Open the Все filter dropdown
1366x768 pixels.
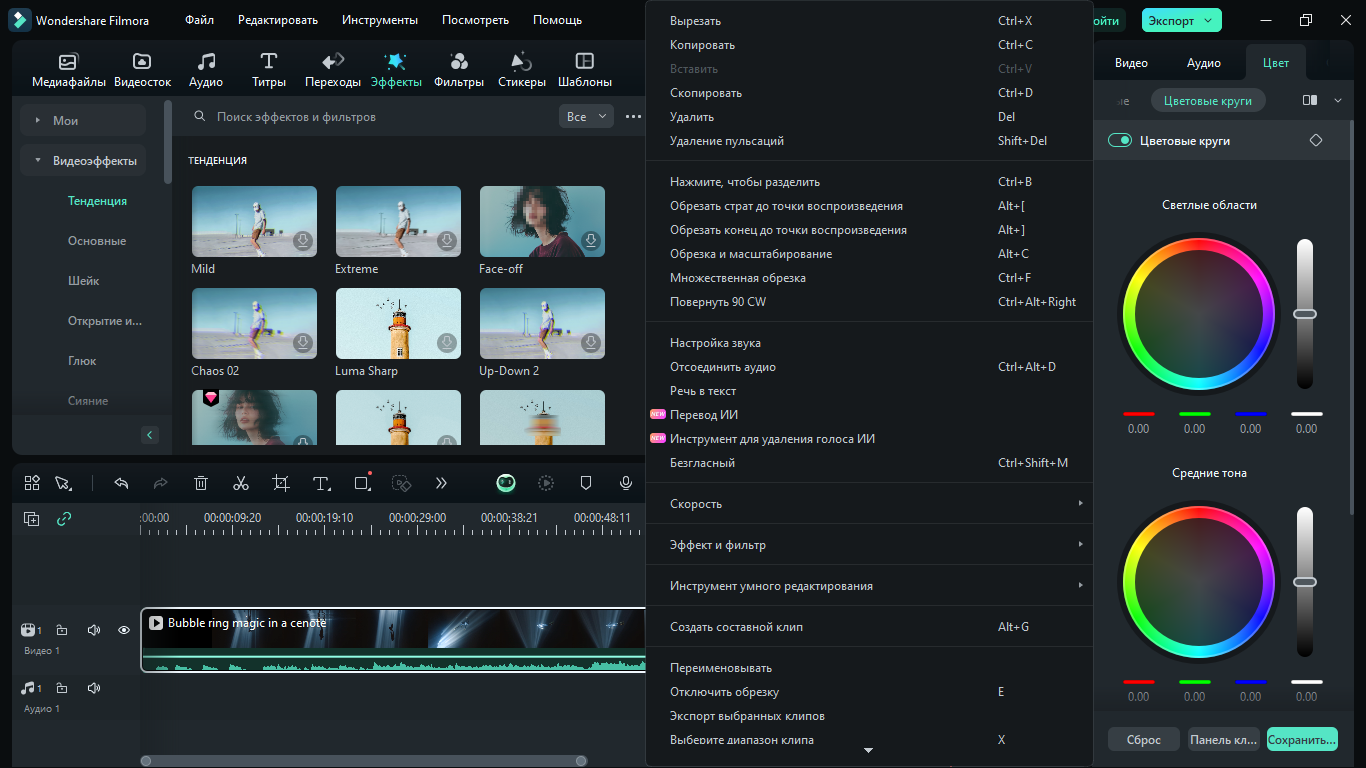[586, 117]
